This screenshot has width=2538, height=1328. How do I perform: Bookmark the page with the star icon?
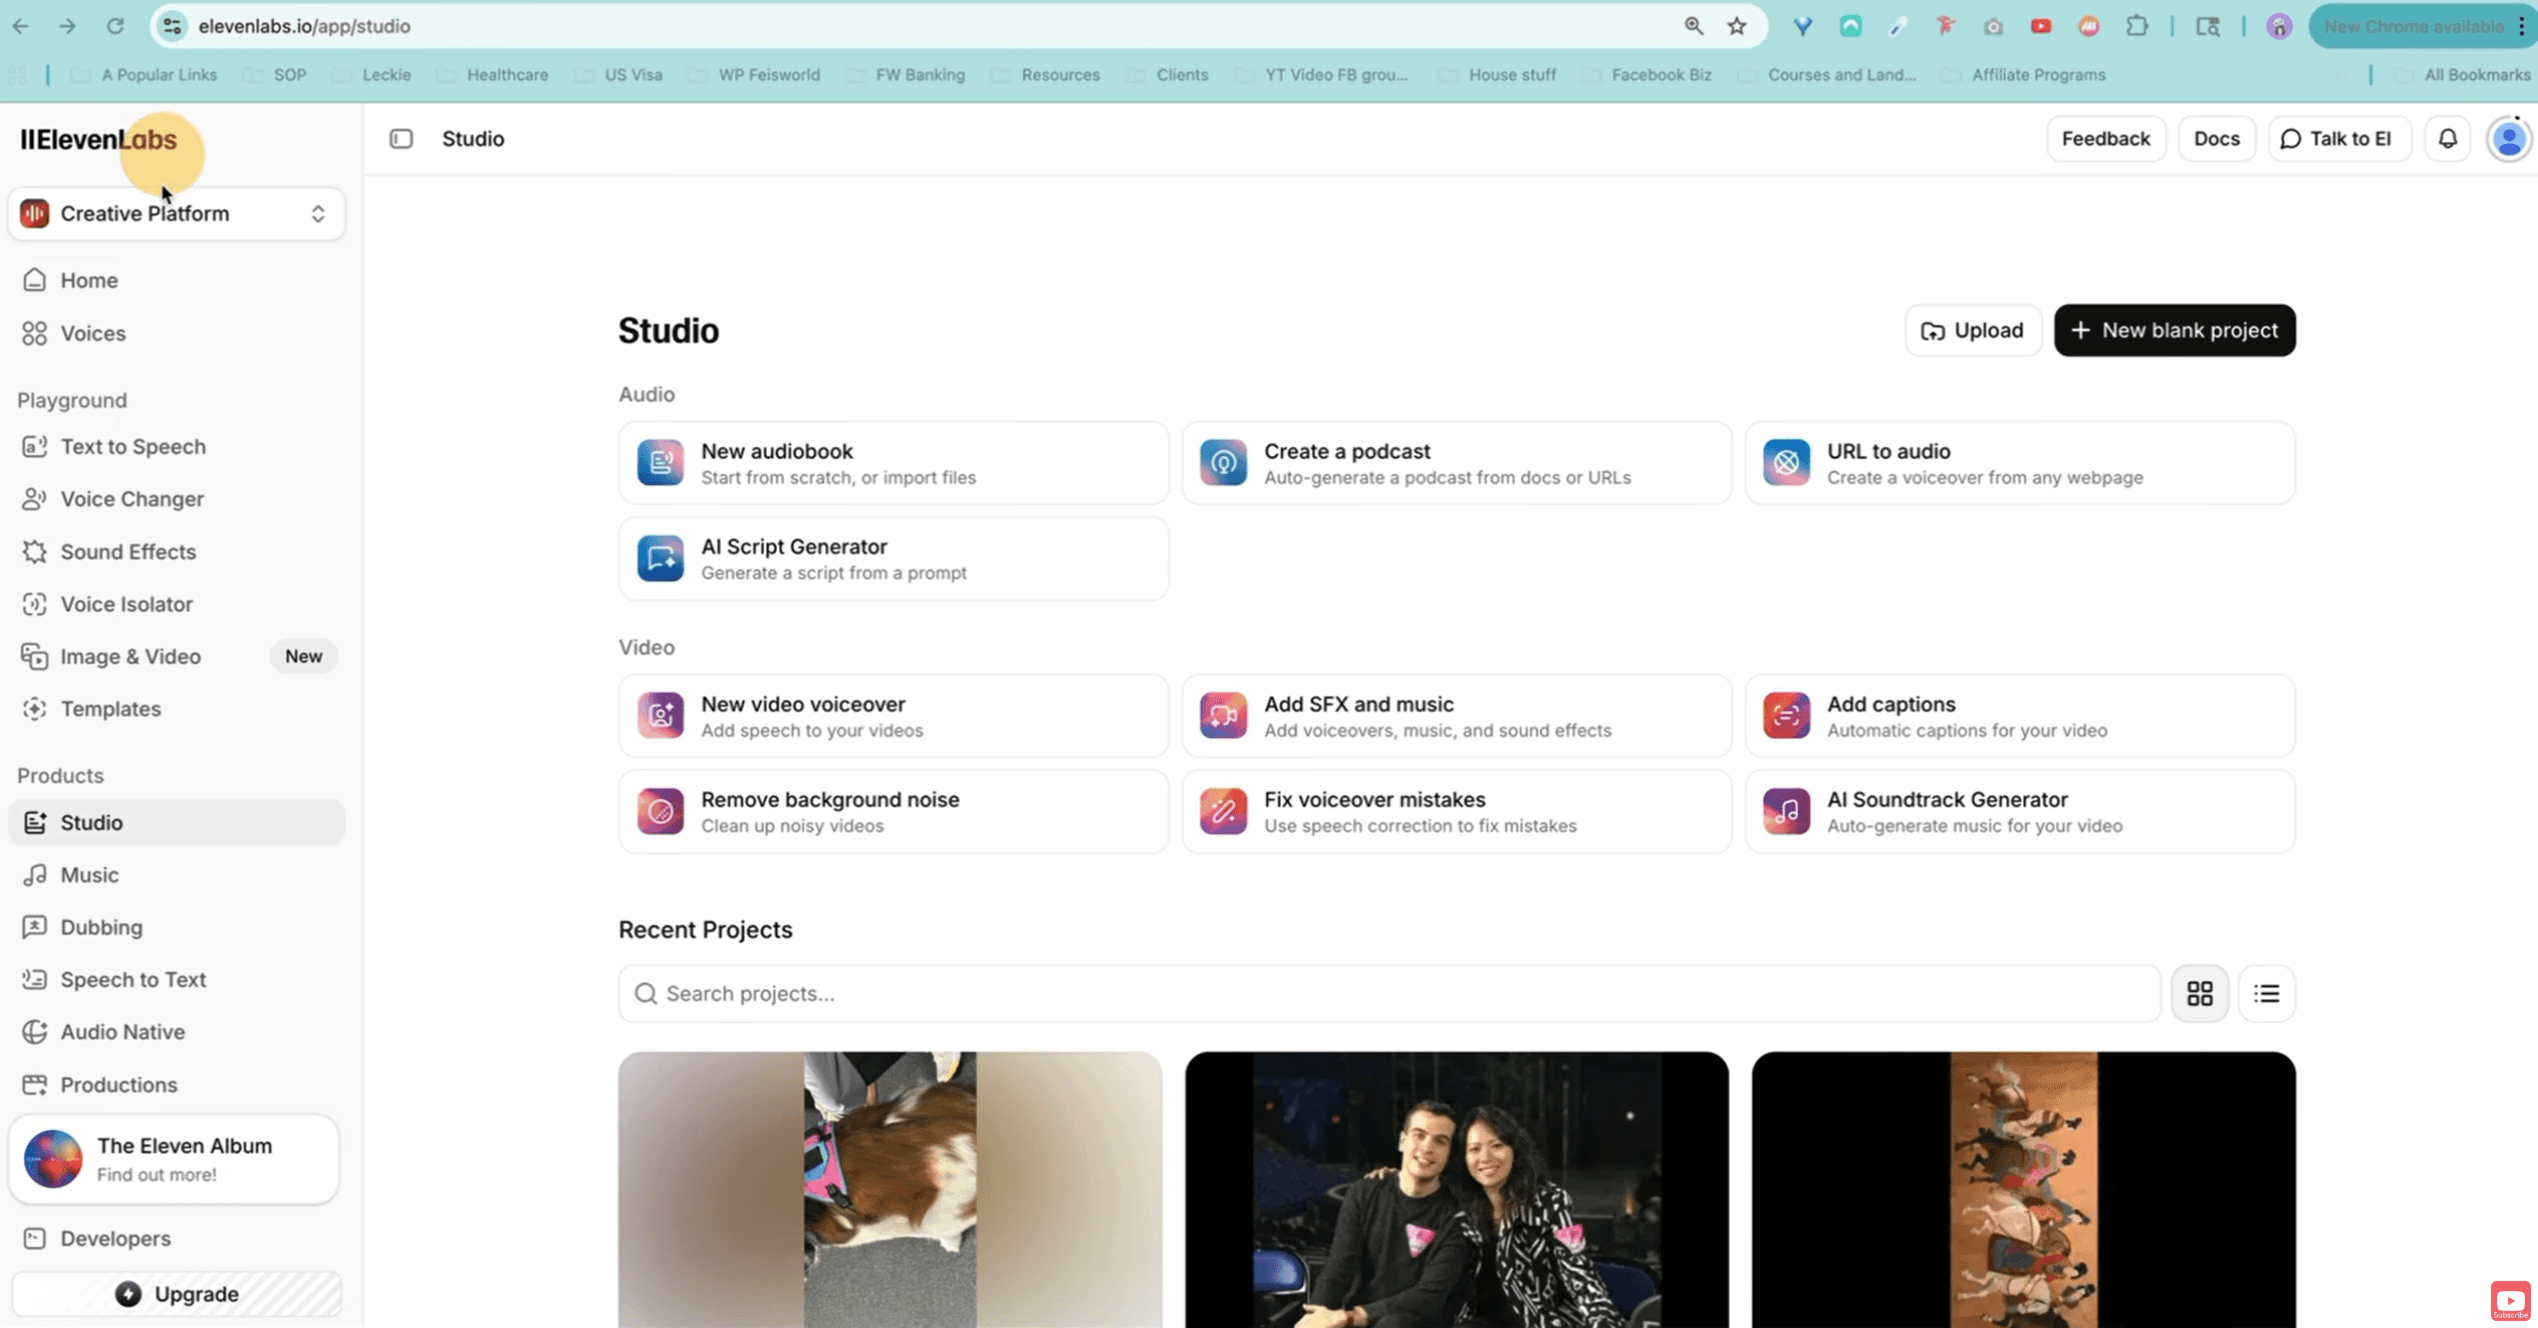[1736, 26]
